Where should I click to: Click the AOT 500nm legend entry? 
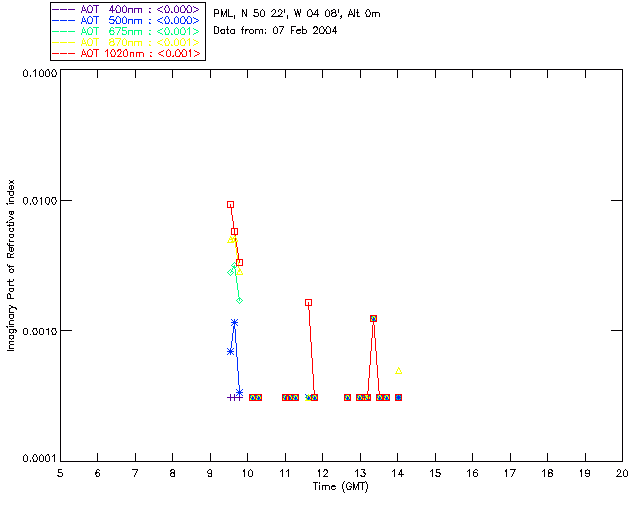(127, 20)
